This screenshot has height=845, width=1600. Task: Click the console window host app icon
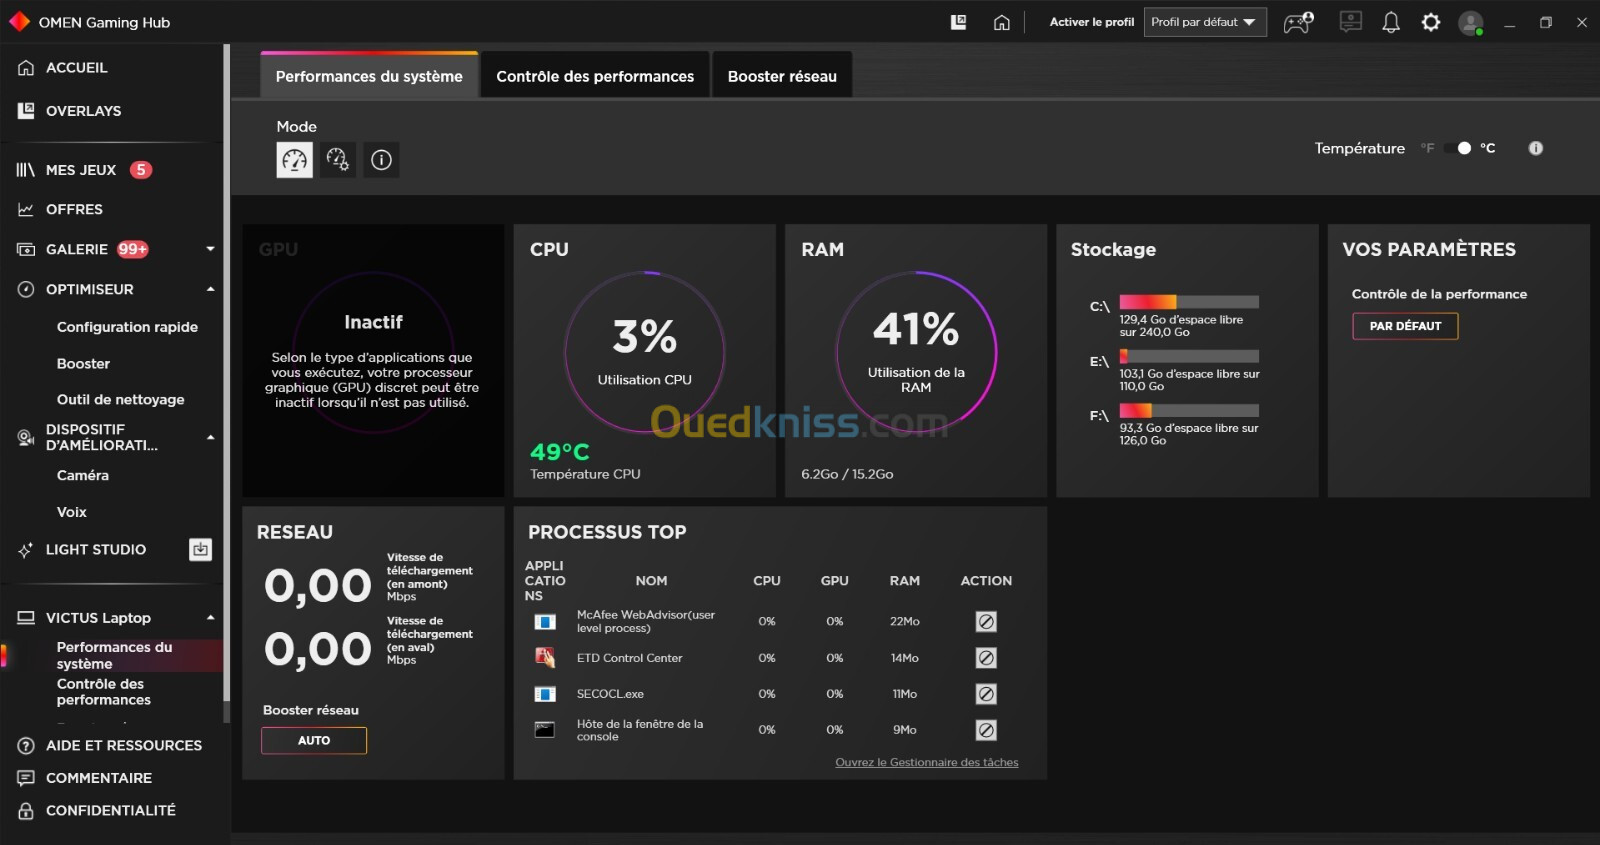pos(545,730)
